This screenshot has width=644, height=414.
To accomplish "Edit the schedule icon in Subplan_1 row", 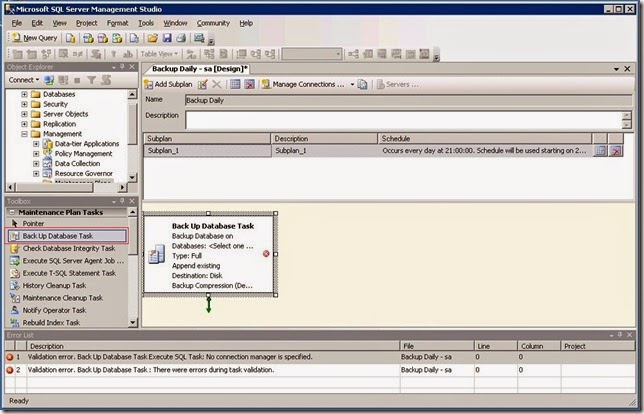I will 600,151.
